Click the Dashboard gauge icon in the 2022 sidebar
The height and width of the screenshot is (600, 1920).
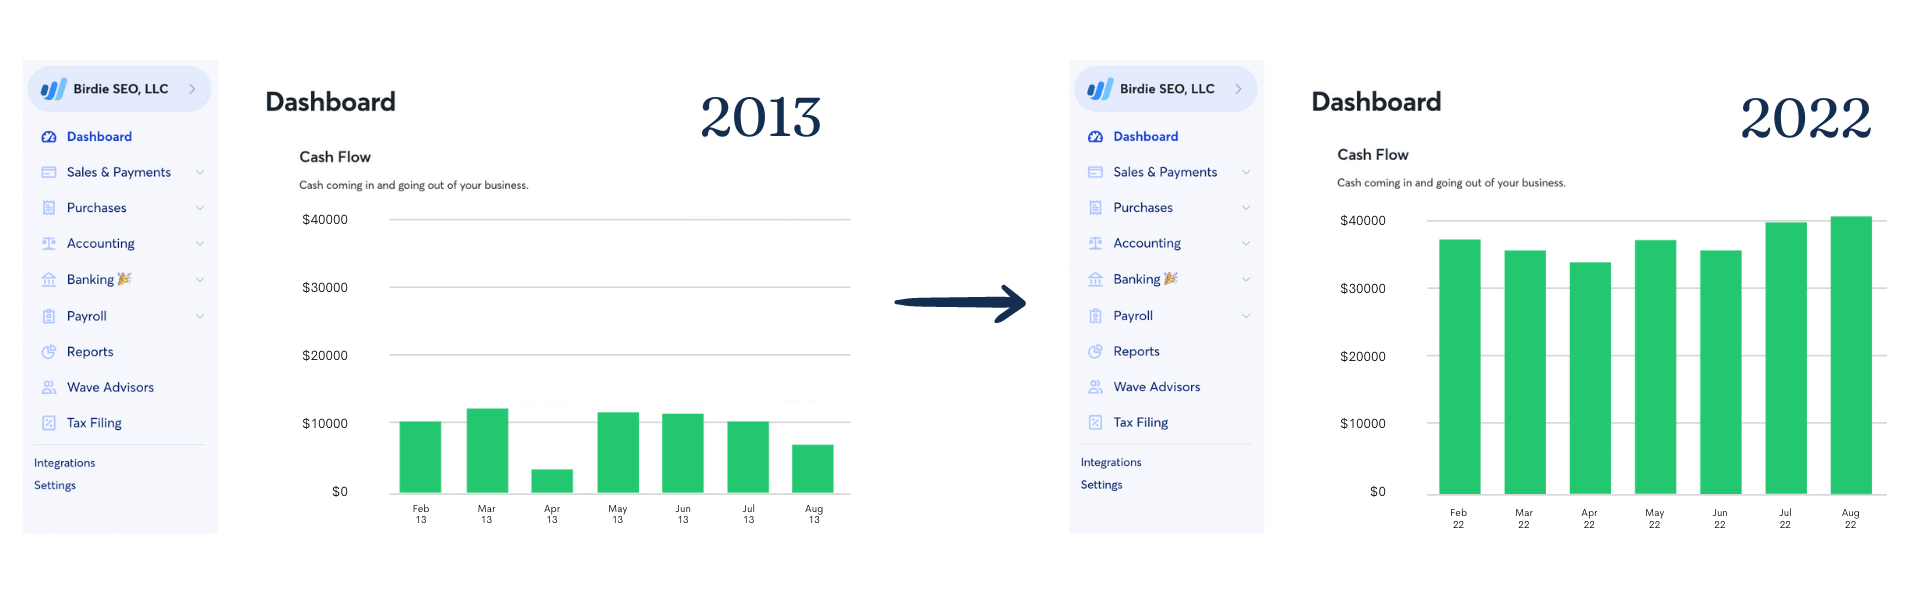[x=1095, y=137]
